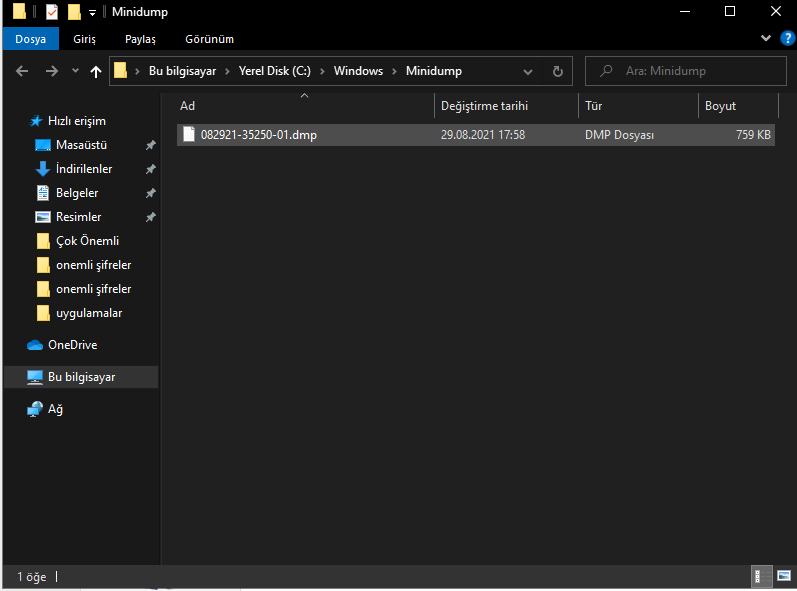Open the recent locations dropdown arrow
The width and height of the screenshot is (797, 591).
coord(75,71)
